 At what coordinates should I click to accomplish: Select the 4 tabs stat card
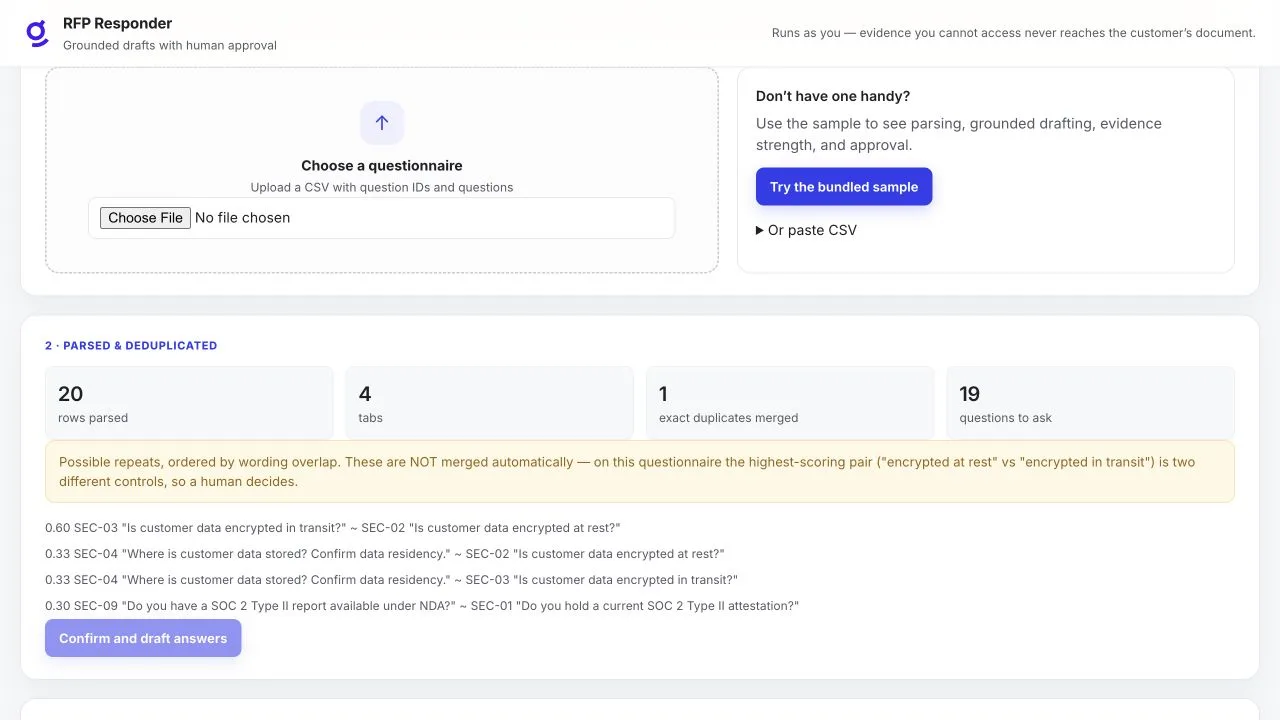click(489, 402)
